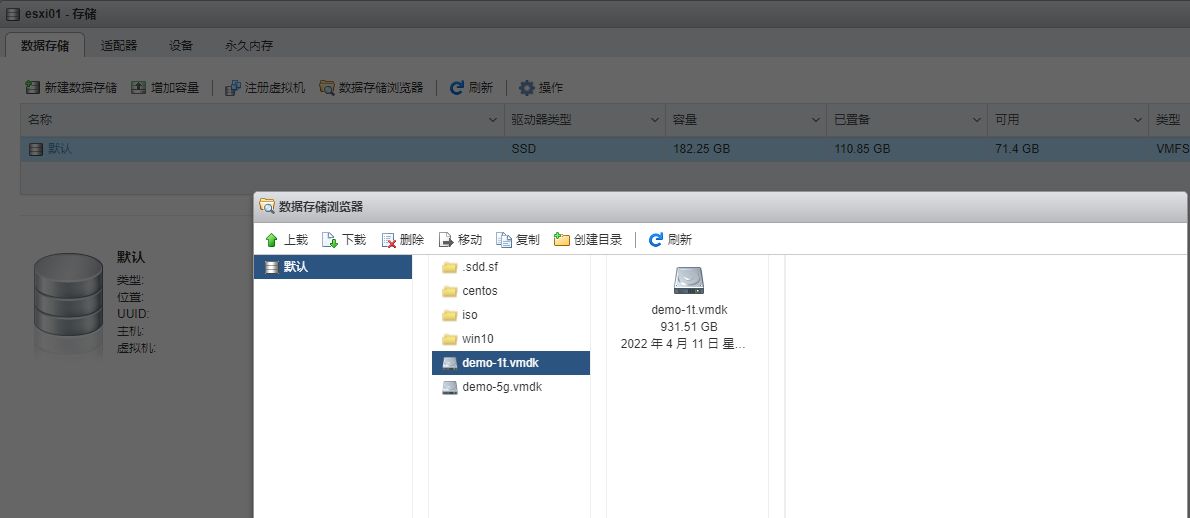The width and height of the screenshot is (1190, 518).
Task: Click the 数据存储浏览器 dialog title text
Action: click(x=321, y=206)
